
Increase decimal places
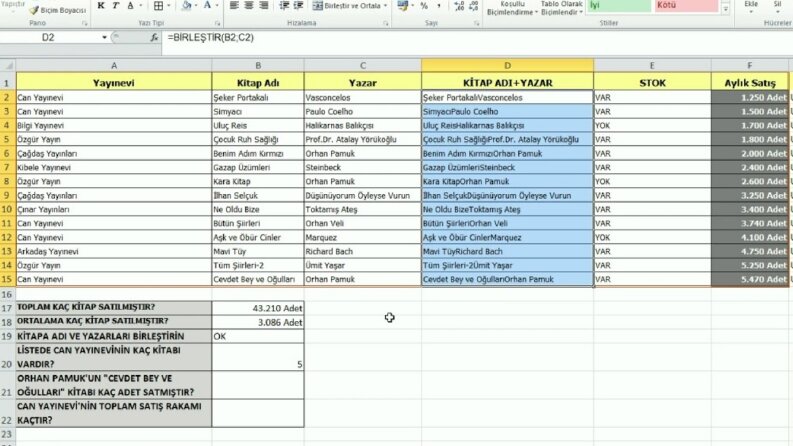click(459, 6)
